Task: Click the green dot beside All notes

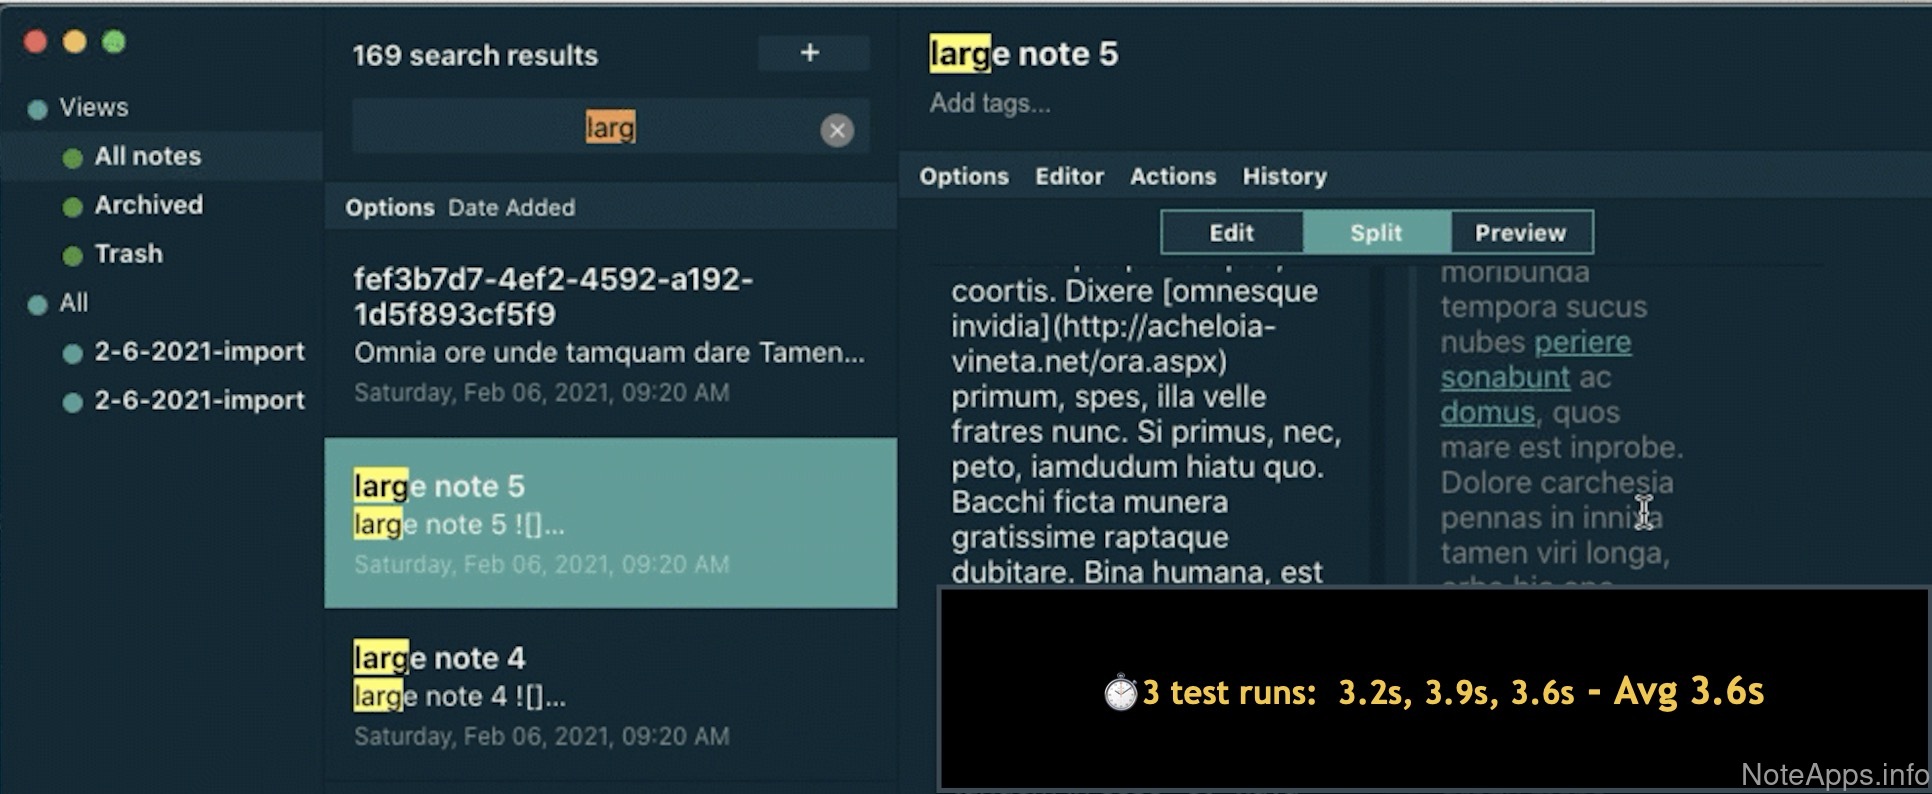Action: (72, 158)
